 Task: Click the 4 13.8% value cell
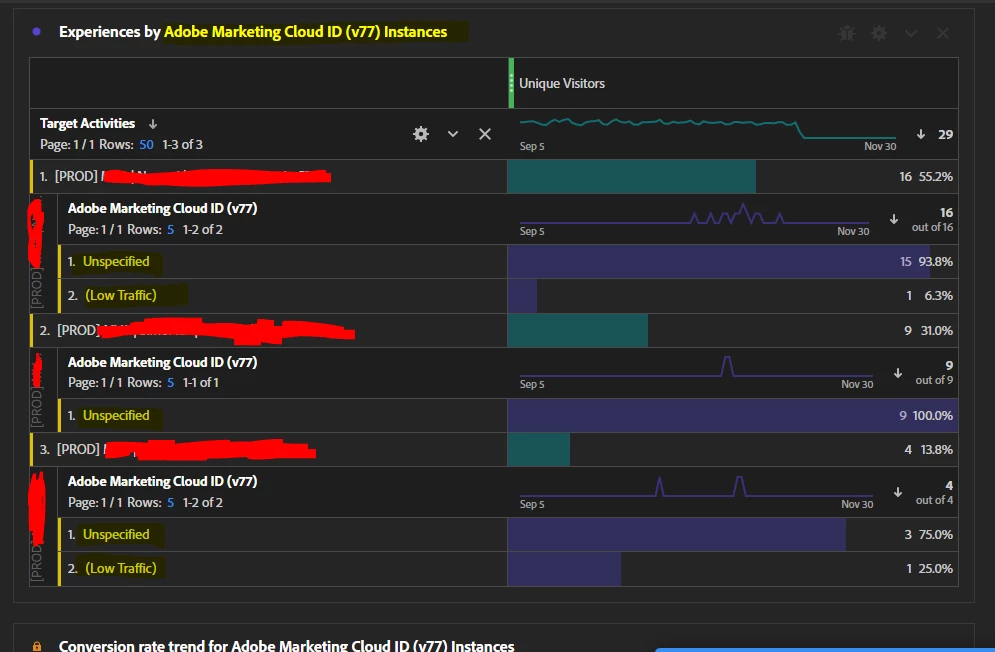click(x=732, y=449)
